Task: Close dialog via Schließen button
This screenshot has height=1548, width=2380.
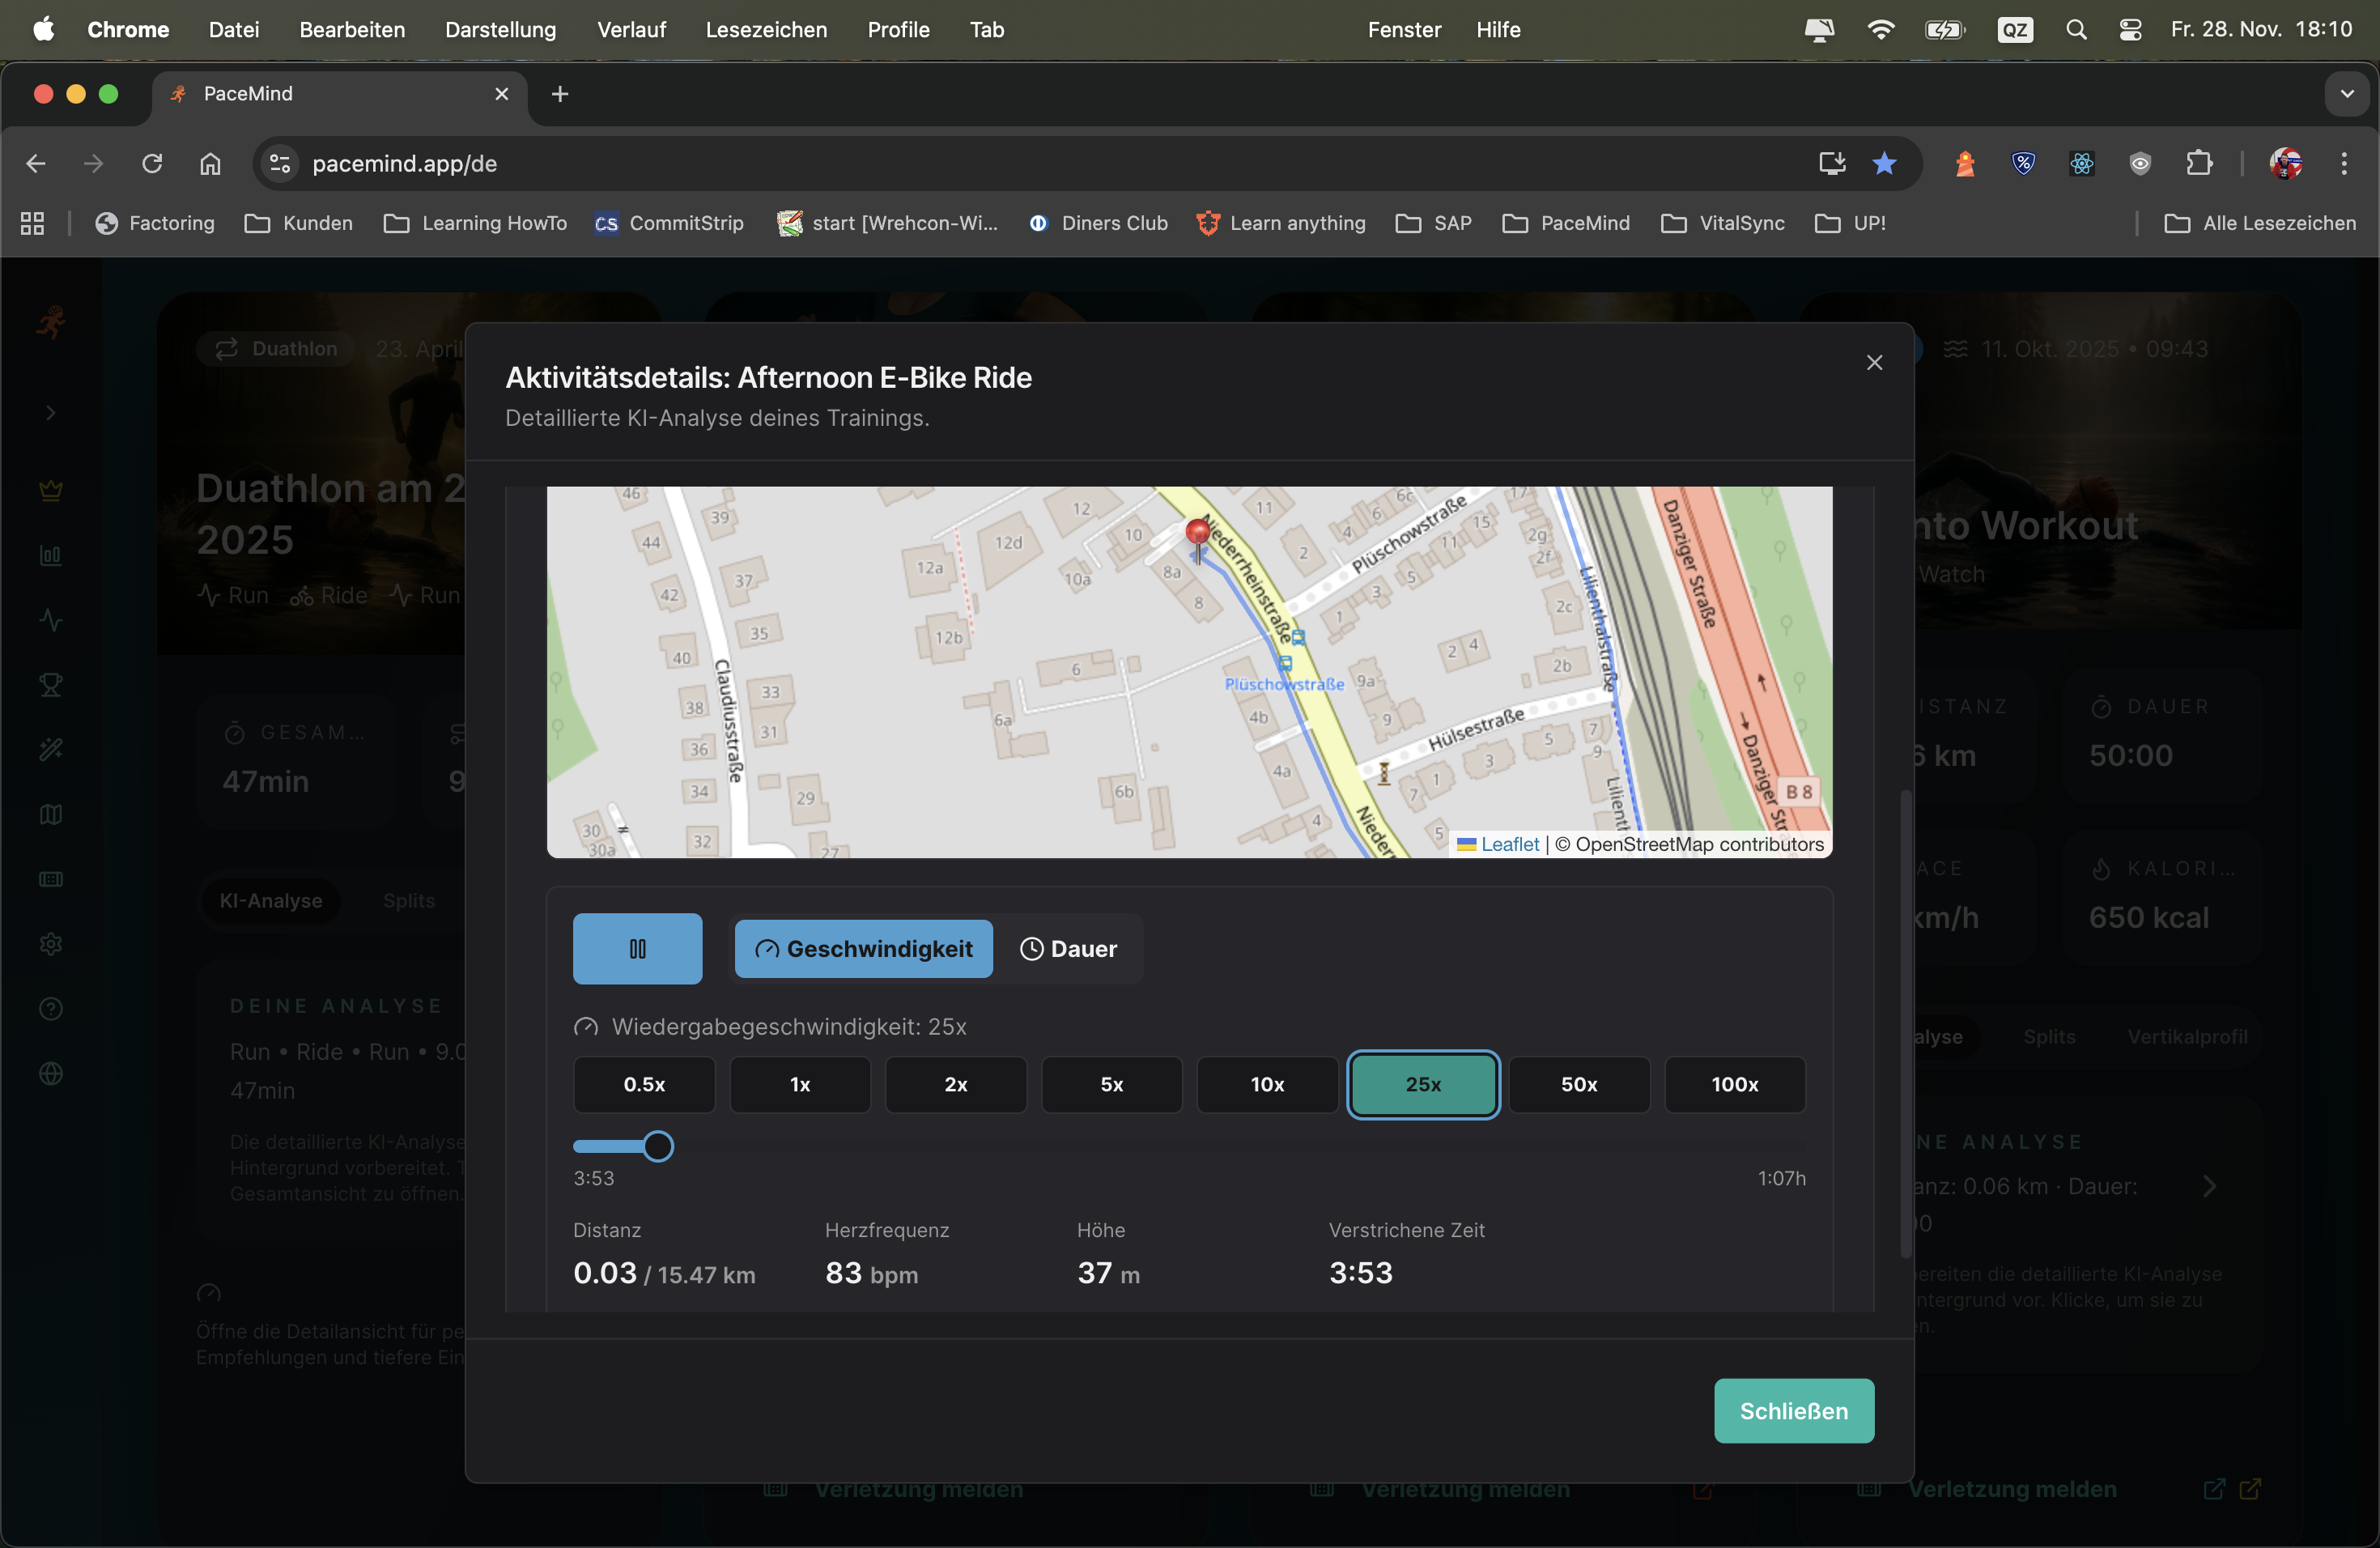Action: [1793, 1411]
